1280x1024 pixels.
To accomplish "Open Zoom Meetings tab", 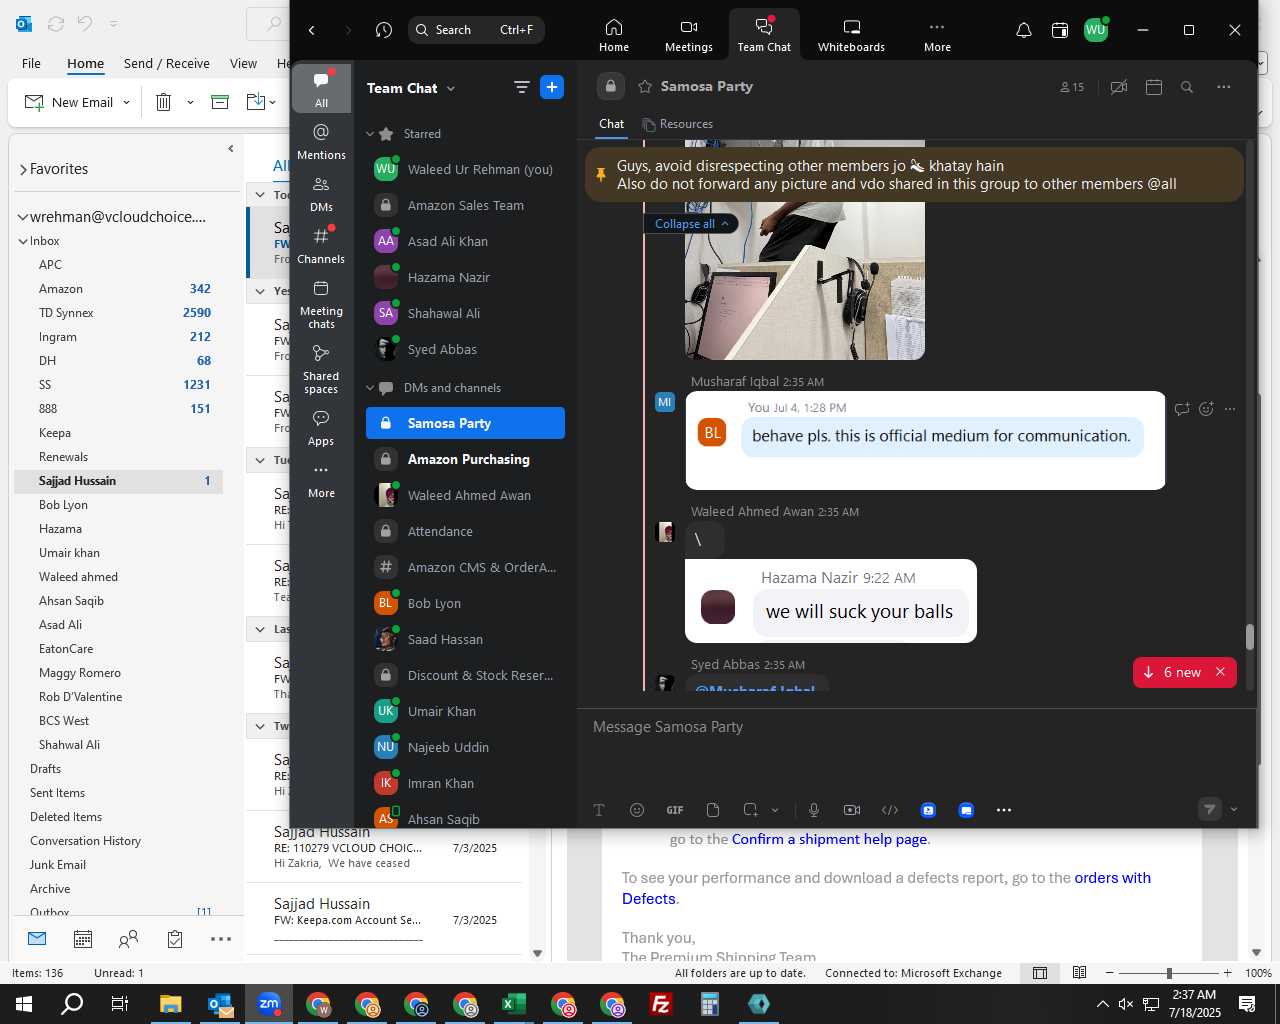I will [688, 35].
